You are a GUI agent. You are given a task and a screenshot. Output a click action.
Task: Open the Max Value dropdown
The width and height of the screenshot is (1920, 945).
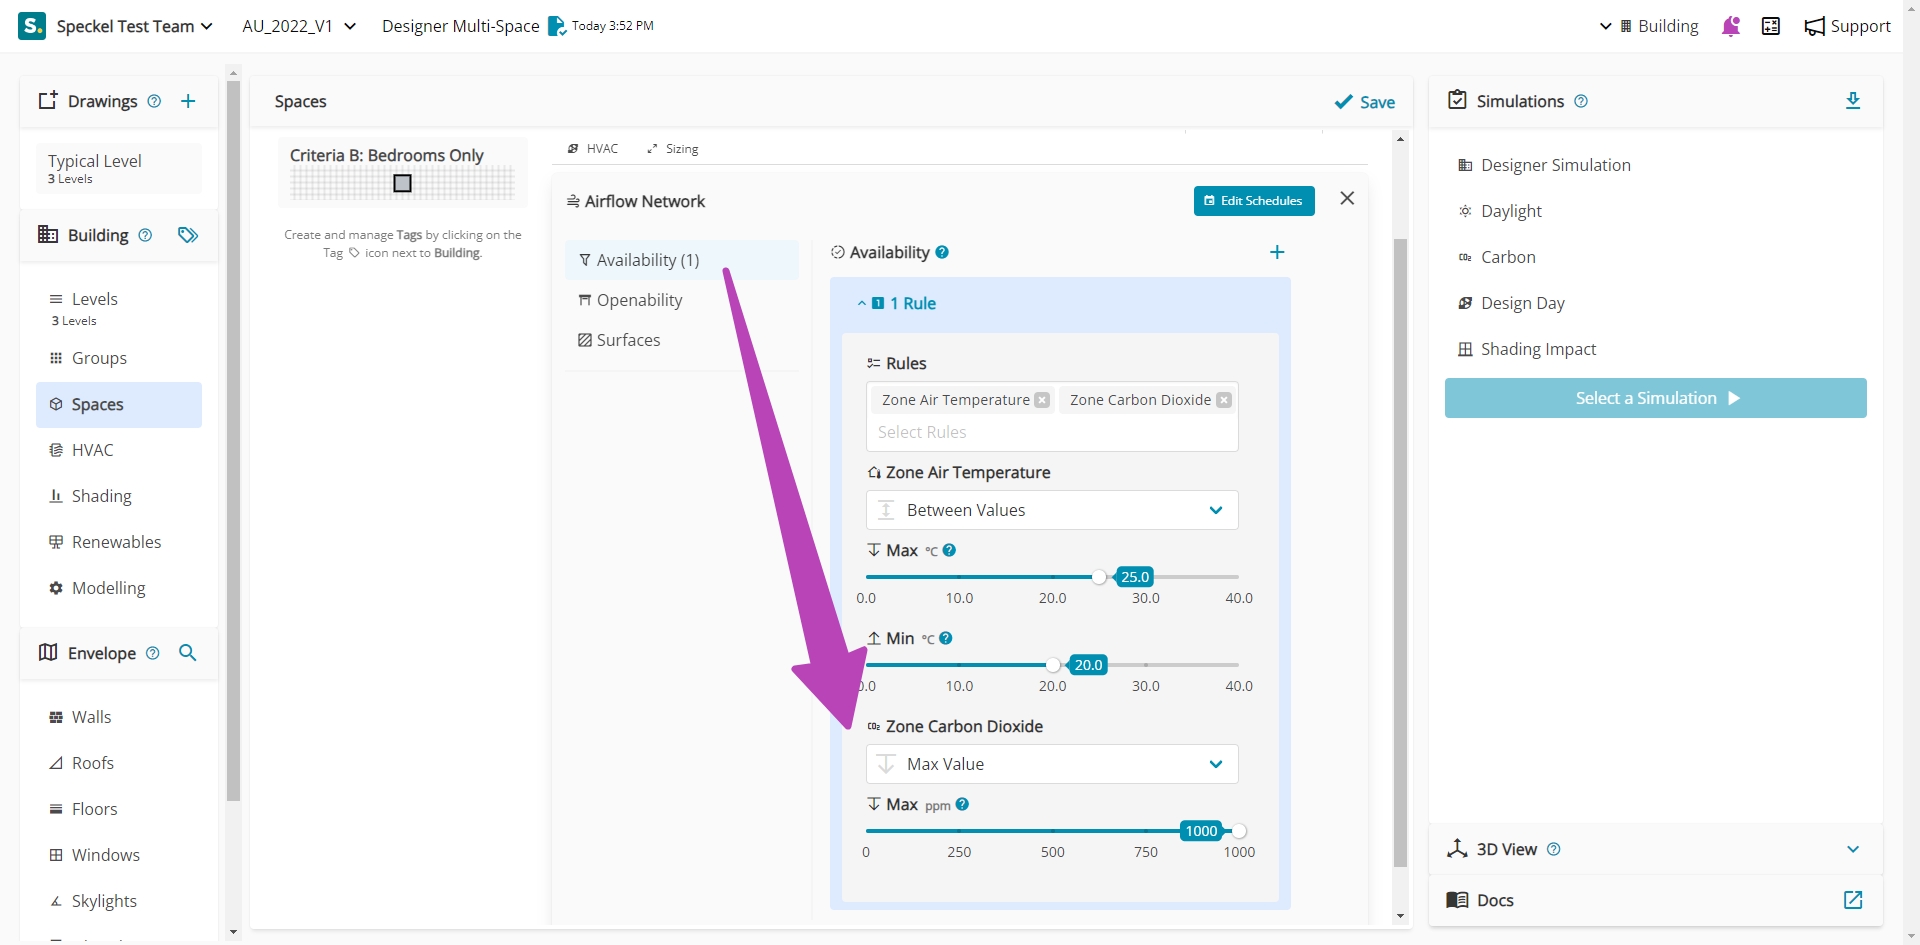click(x=1052, y=764)
